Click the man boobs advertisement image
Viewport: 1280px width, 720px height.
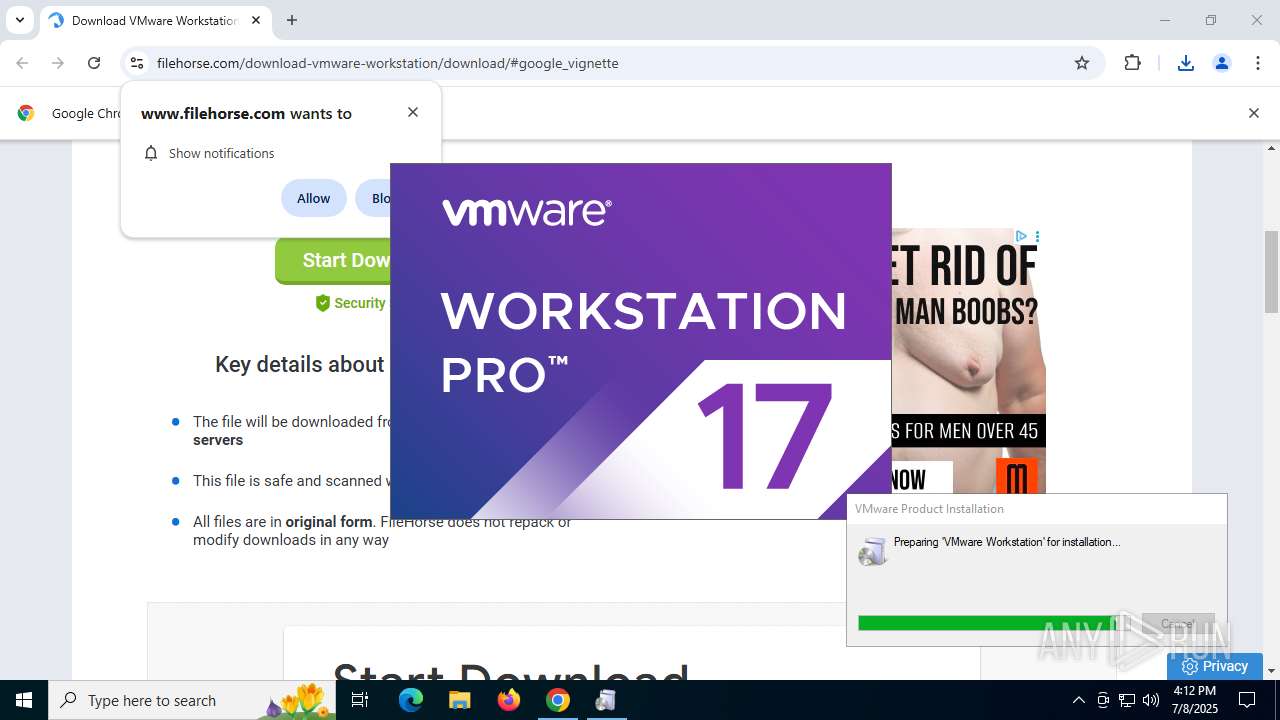click(x=968, y=360)
